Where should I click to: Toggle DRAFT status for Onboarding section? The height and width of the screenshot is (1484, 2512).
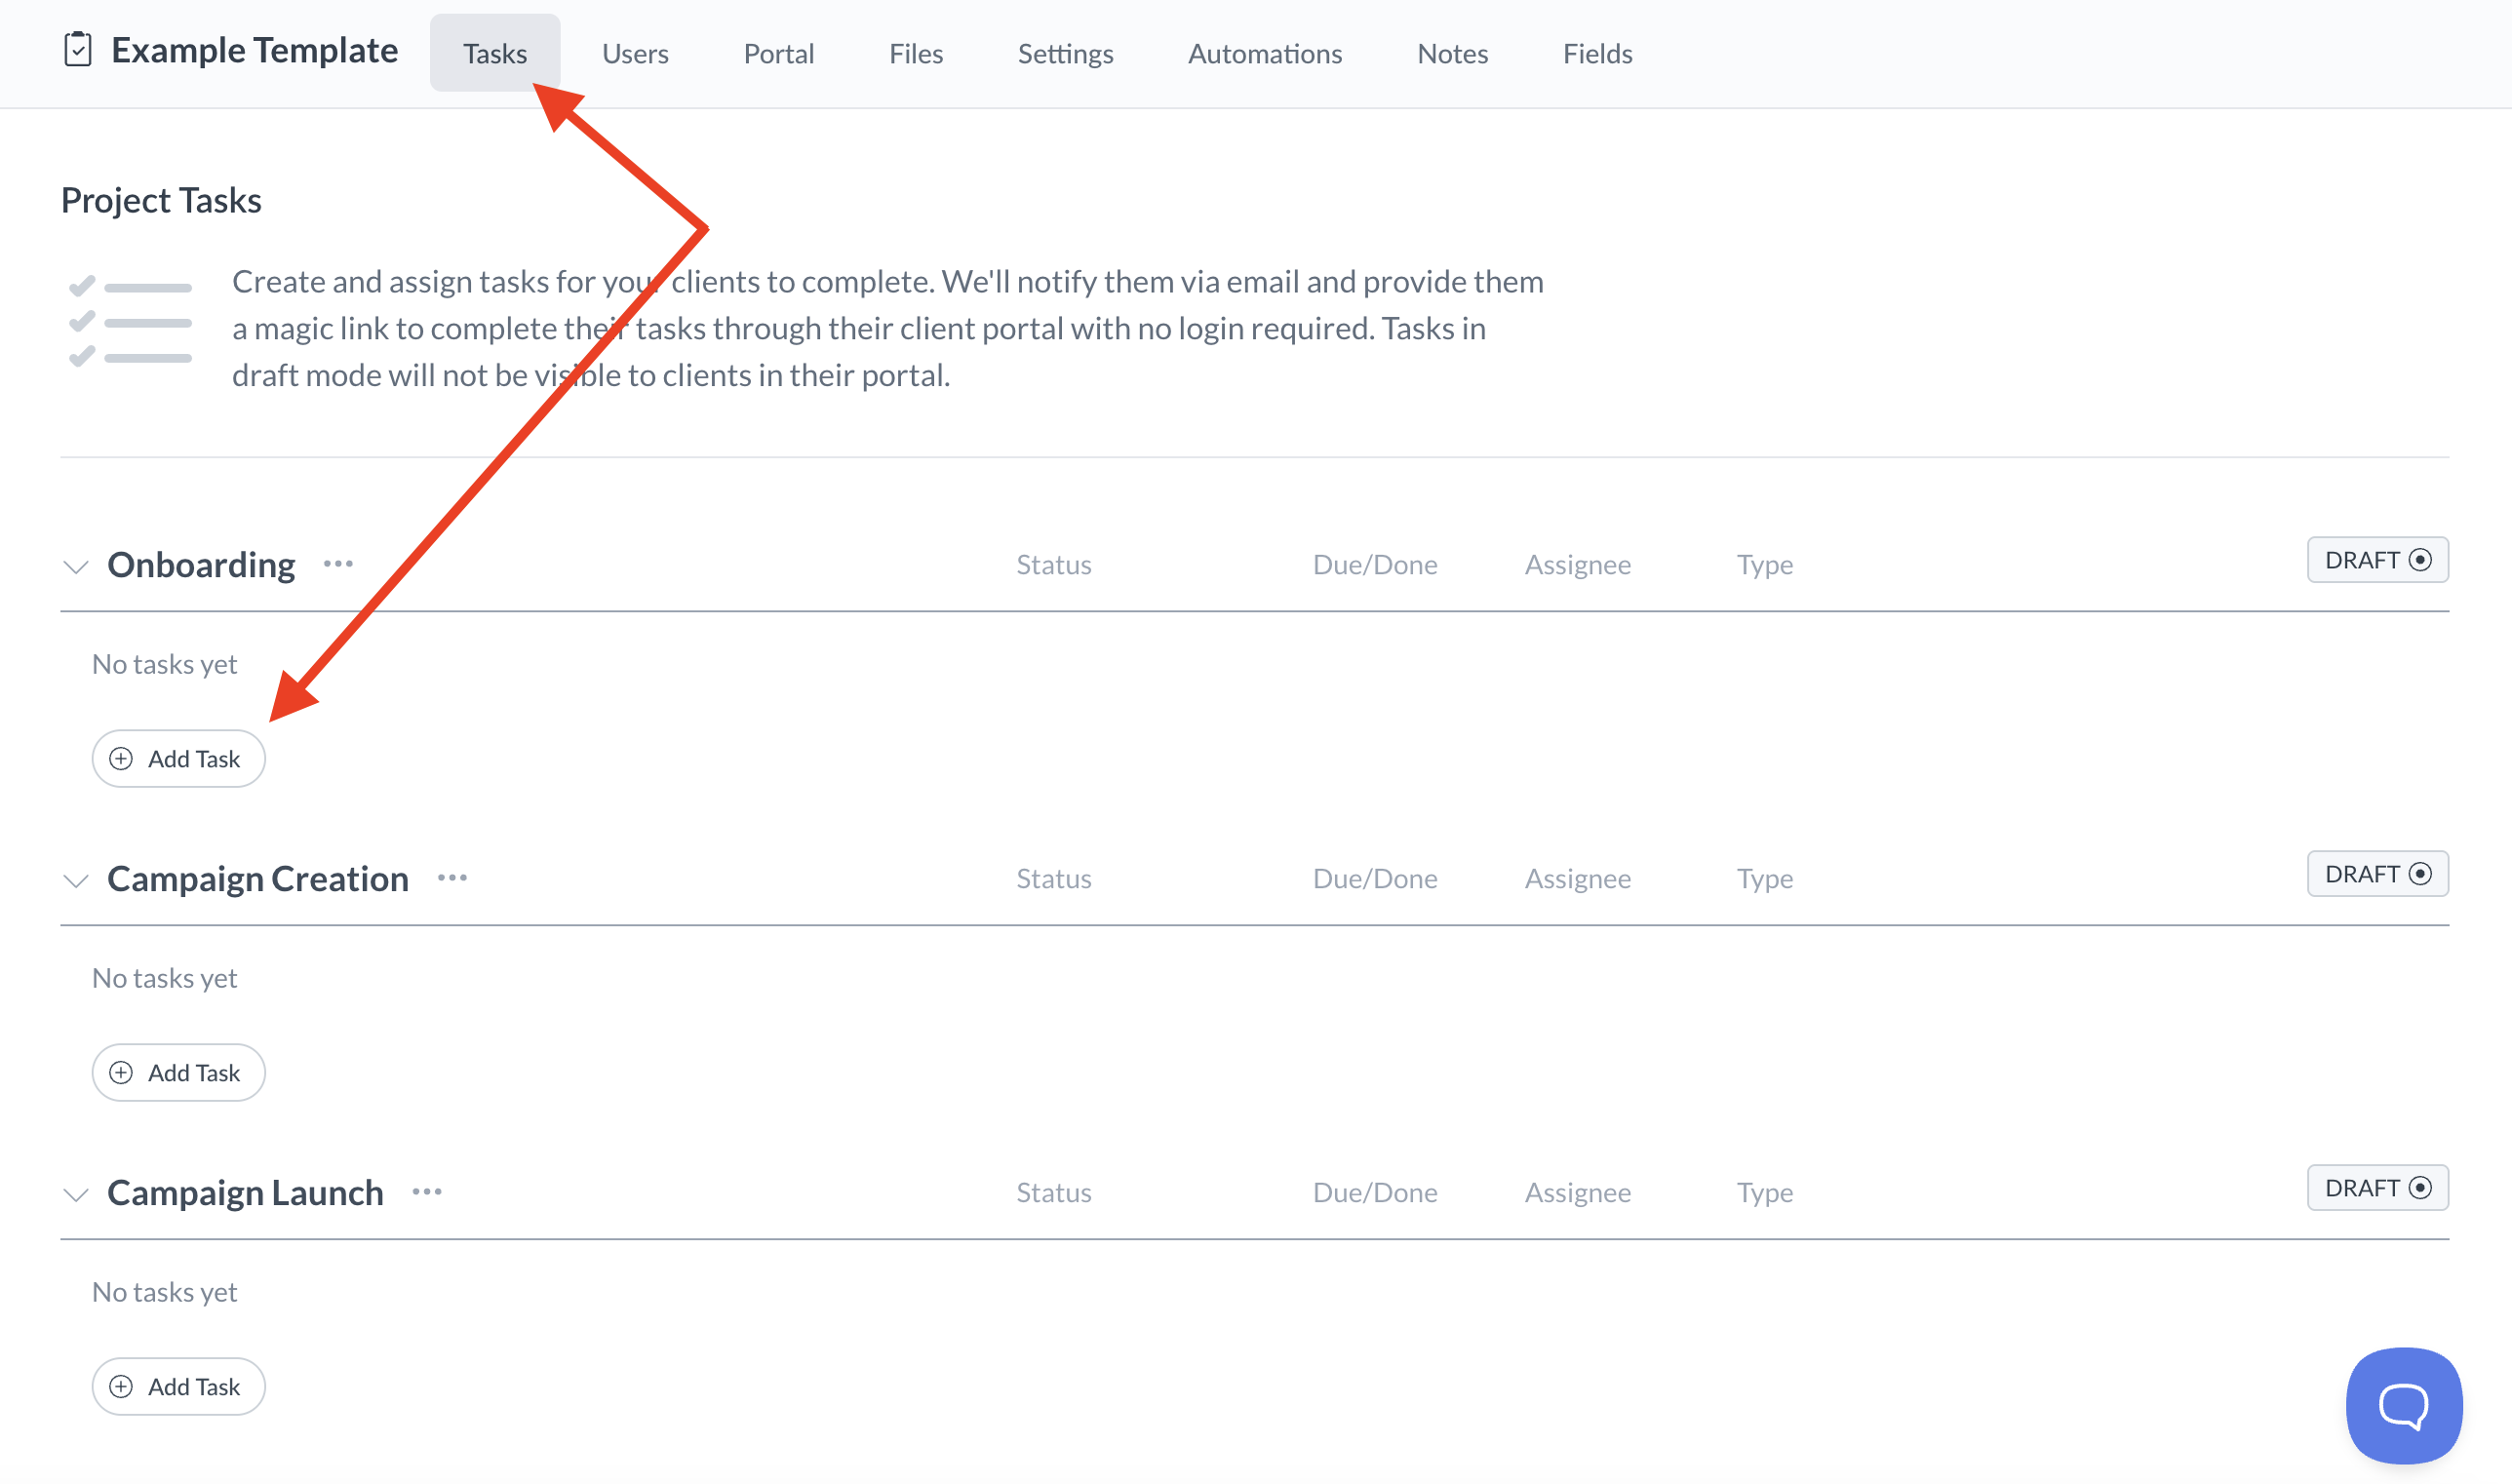click(x=2377, y=560)
